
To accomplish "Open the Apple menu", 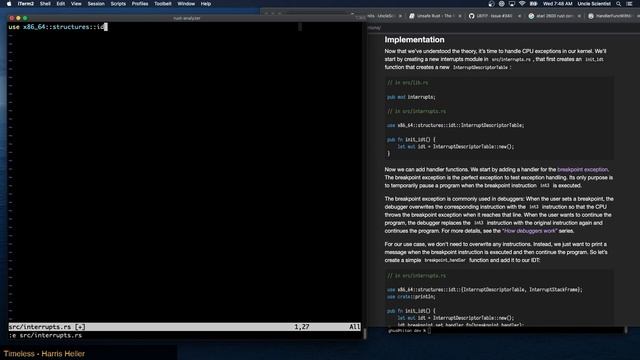I will coord(9,4).
